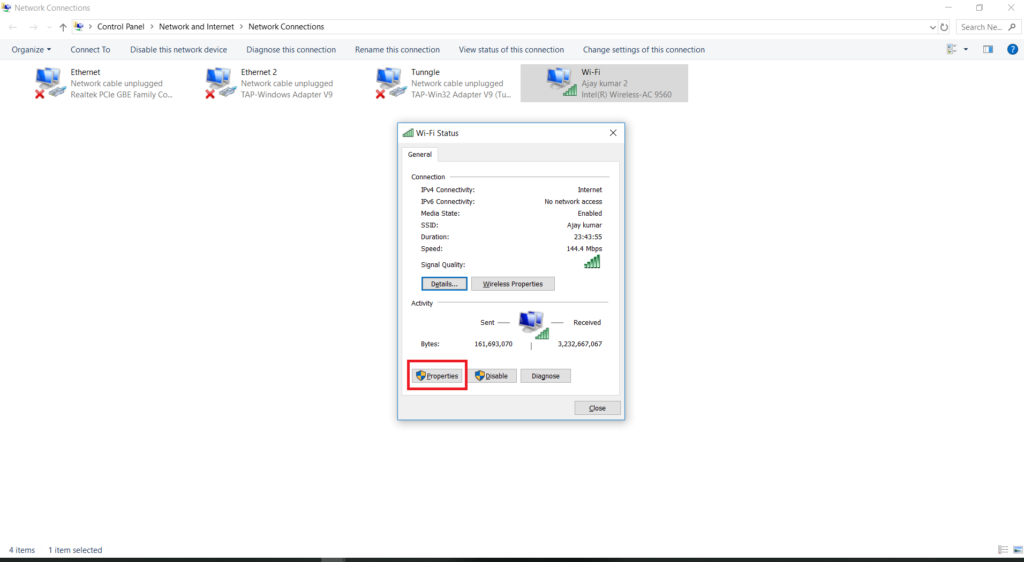Open the Help question mark icon
The image size is (1024, 562).
(1012, 49)
